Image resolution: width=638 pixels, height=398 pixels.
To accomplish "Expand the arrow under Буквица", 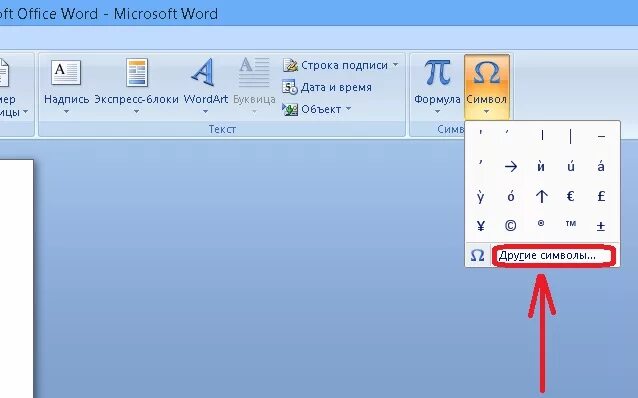I will 254,111.
